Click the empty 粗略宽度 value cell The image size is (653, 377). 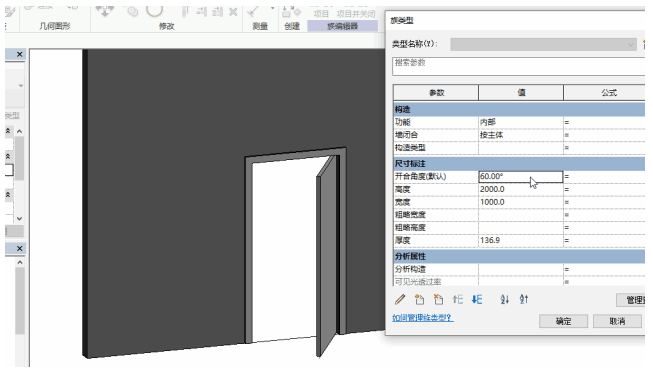(x=521, y=215)
